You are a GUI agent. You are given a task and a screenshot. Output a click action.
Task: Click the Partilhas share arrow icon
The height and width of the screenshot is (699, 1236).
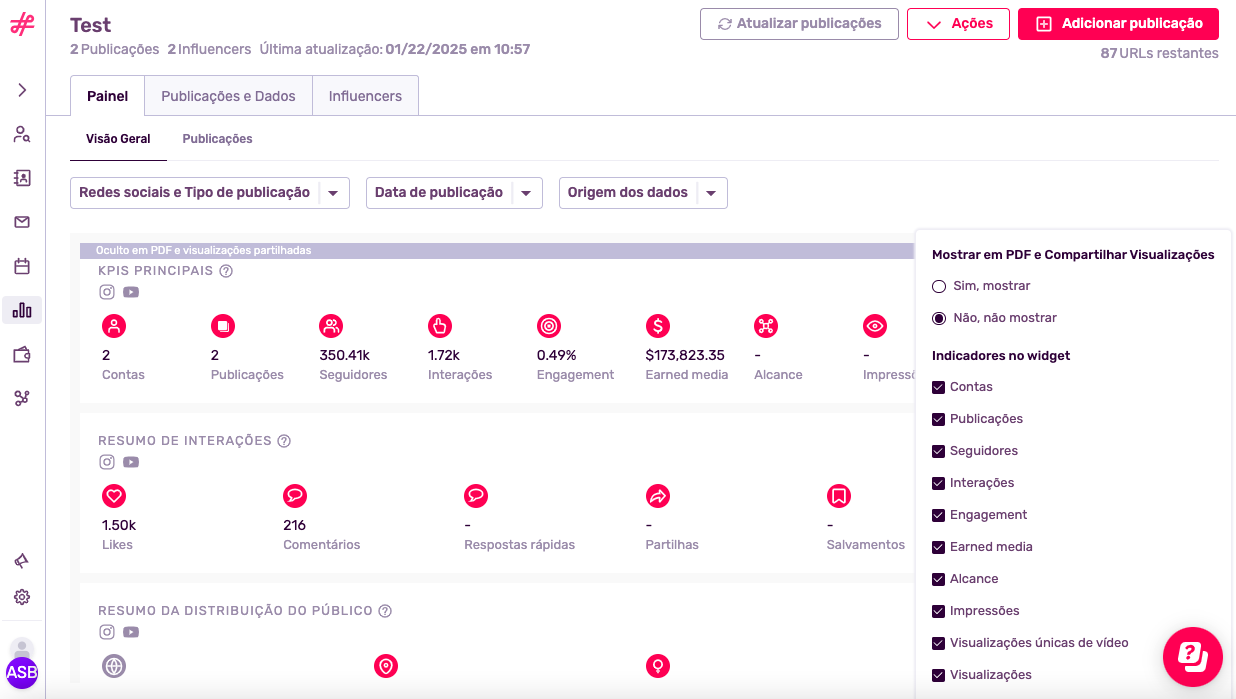[x=658, y=496]
